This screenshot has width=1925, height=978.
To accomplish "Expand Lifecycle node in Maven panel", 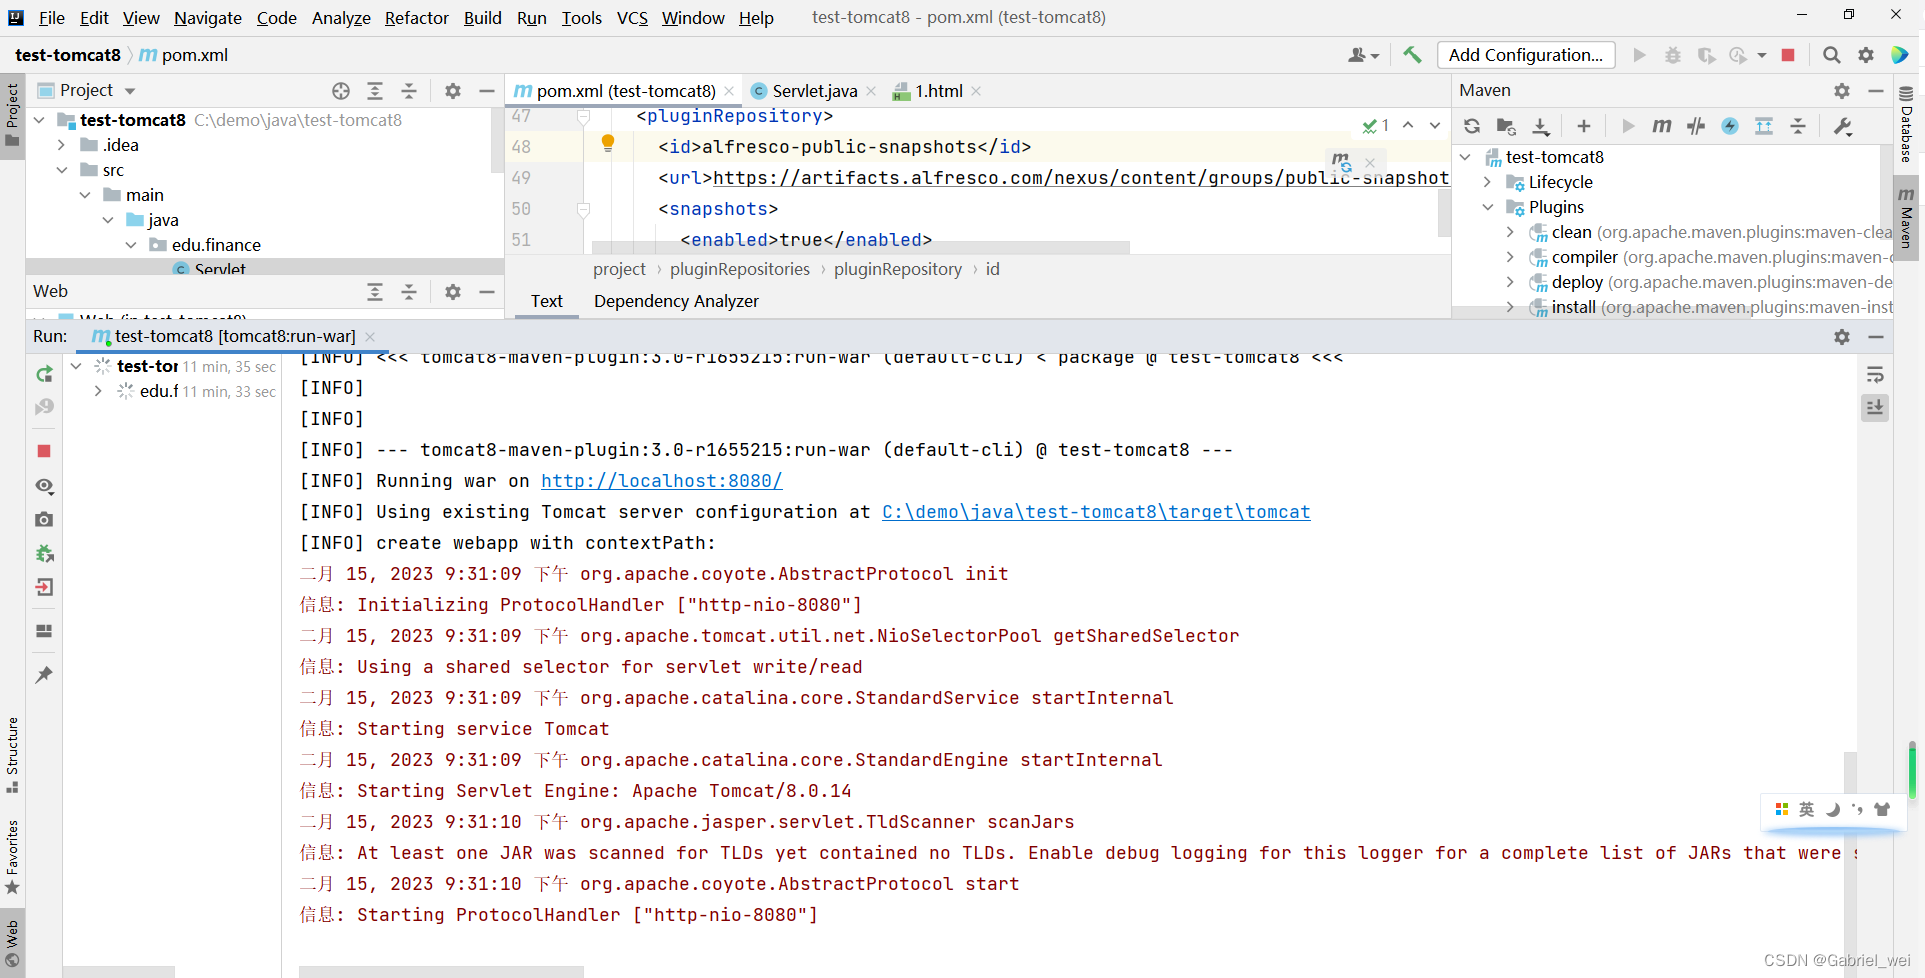I will [x=1487, y=182].
